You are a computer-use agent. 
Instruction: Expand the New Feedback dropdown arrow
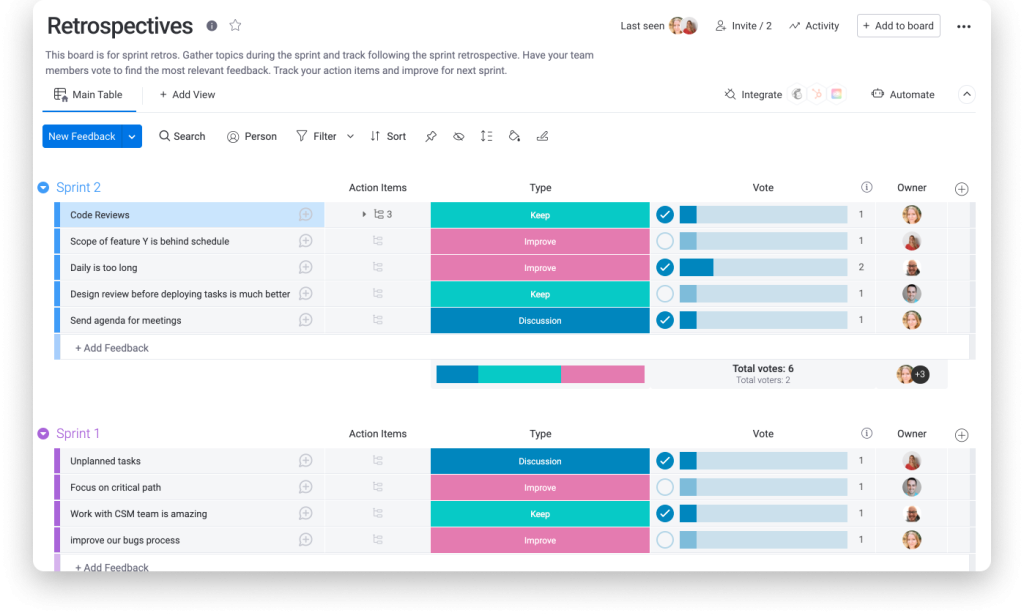coord(132,136)
